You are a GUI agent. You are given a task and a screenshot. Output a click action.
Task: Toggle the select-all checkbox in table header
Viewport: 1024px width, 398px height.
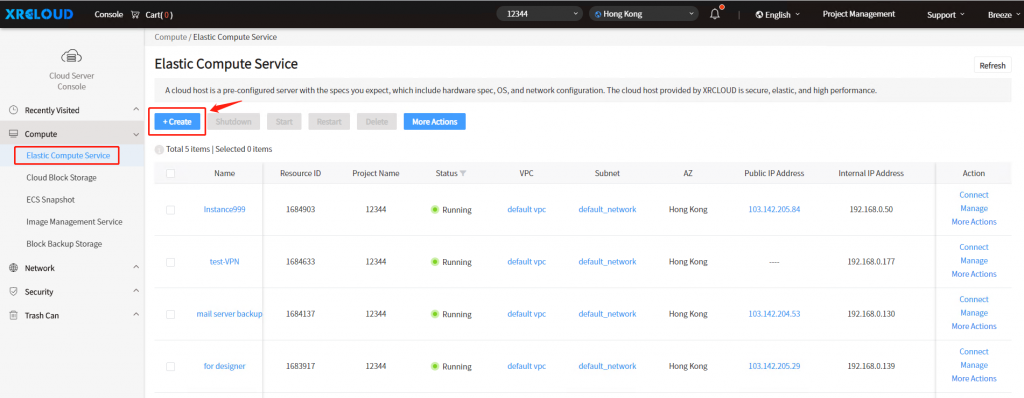coord(170,173)
